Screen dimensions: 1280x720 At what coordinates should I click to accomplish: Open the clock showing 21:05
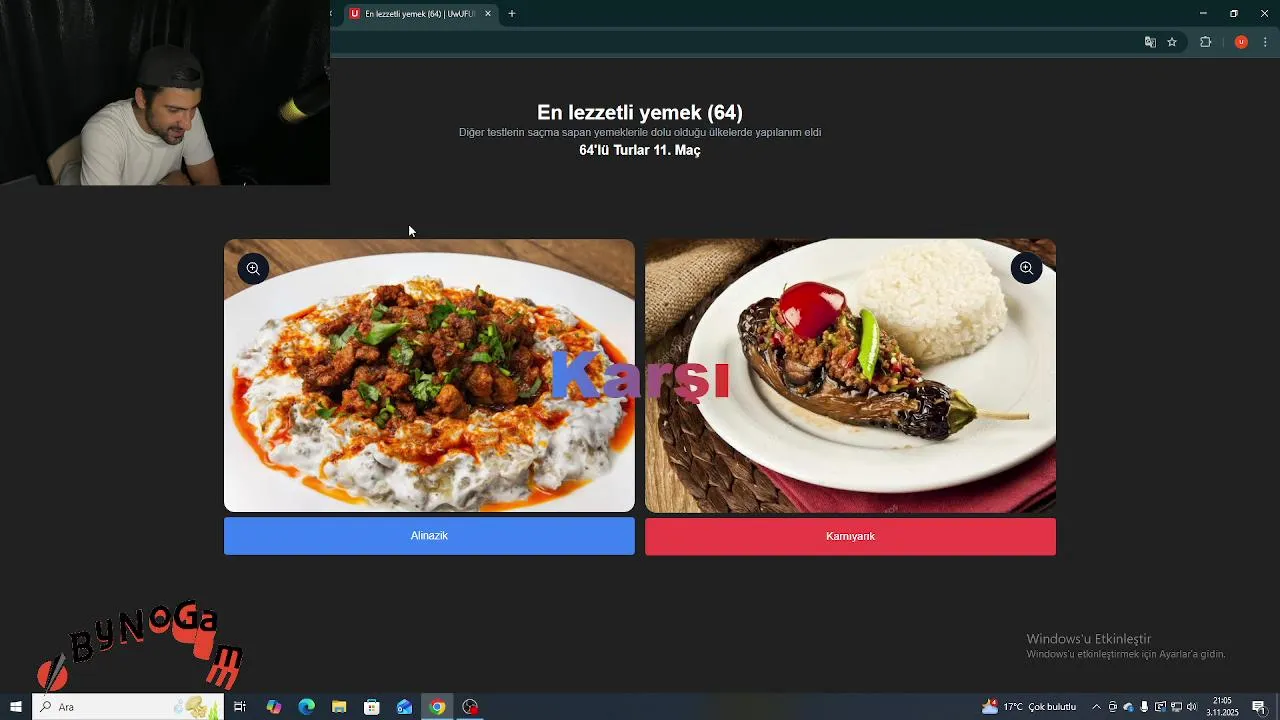click(x=1222, y=707)
